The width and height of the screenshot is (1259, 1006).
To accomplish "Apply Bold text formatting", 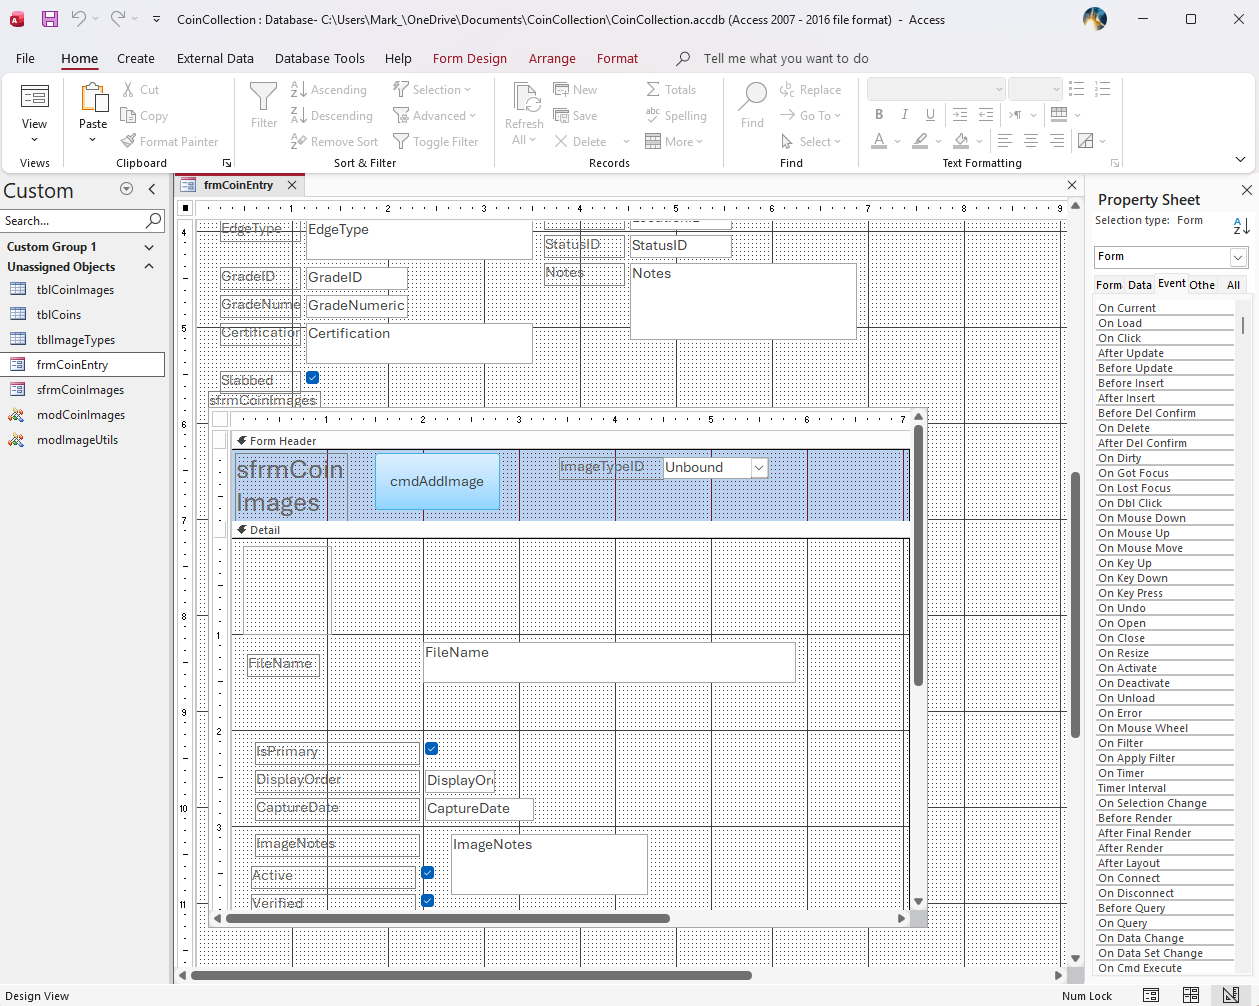I will pos(879,115).
